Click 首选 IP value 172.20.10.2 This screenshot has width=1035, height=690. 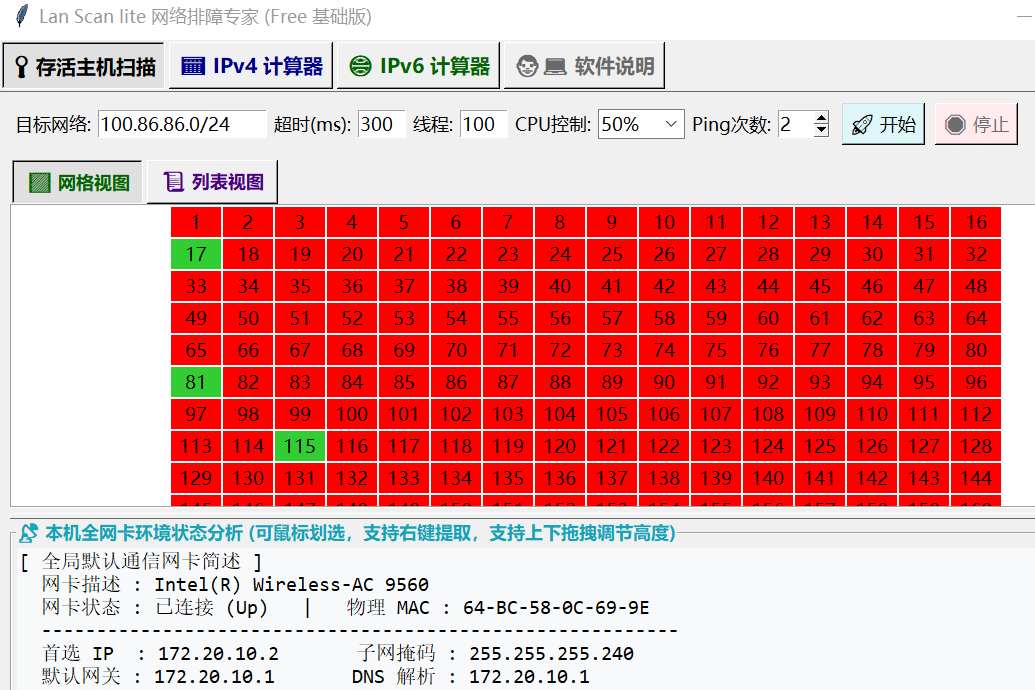pyautogui.click(x=218, y=654)
